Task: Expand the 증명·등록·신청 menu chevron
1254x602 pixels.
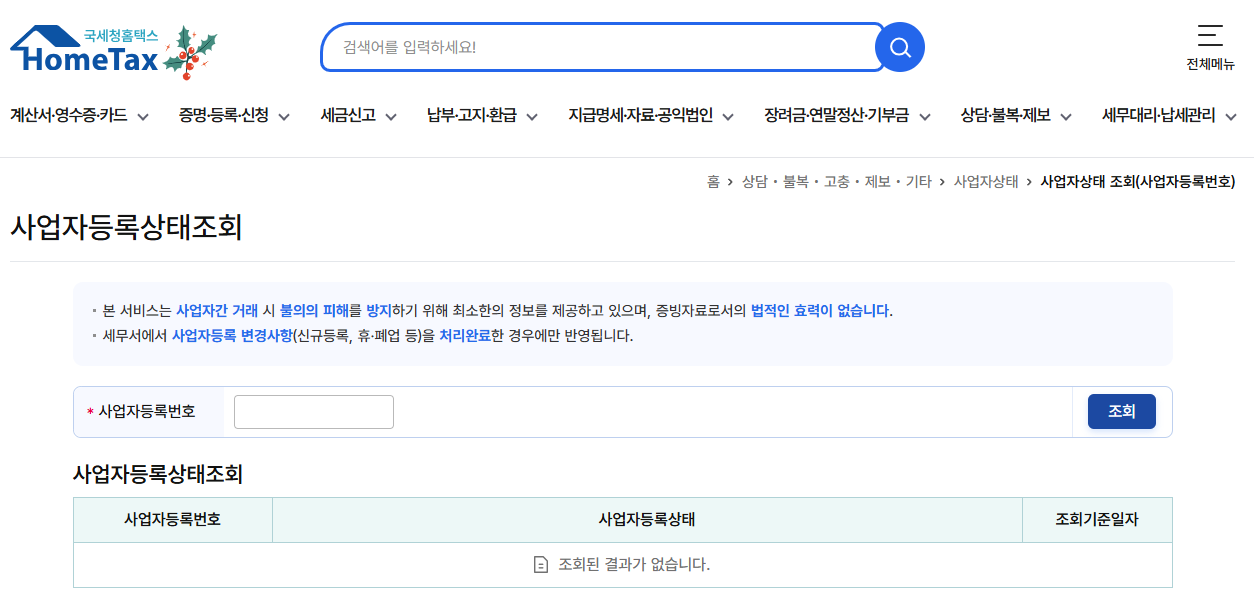Action: (284, 116)
